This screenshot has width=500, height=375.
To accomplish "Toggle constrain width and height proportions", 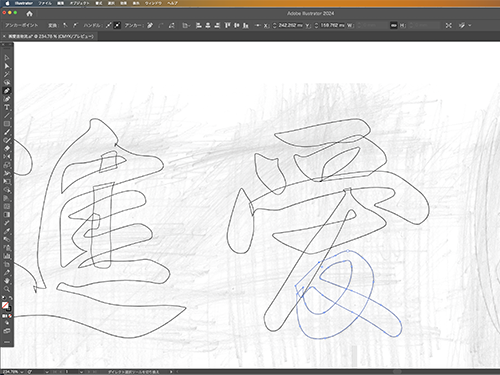I will 394,25.
